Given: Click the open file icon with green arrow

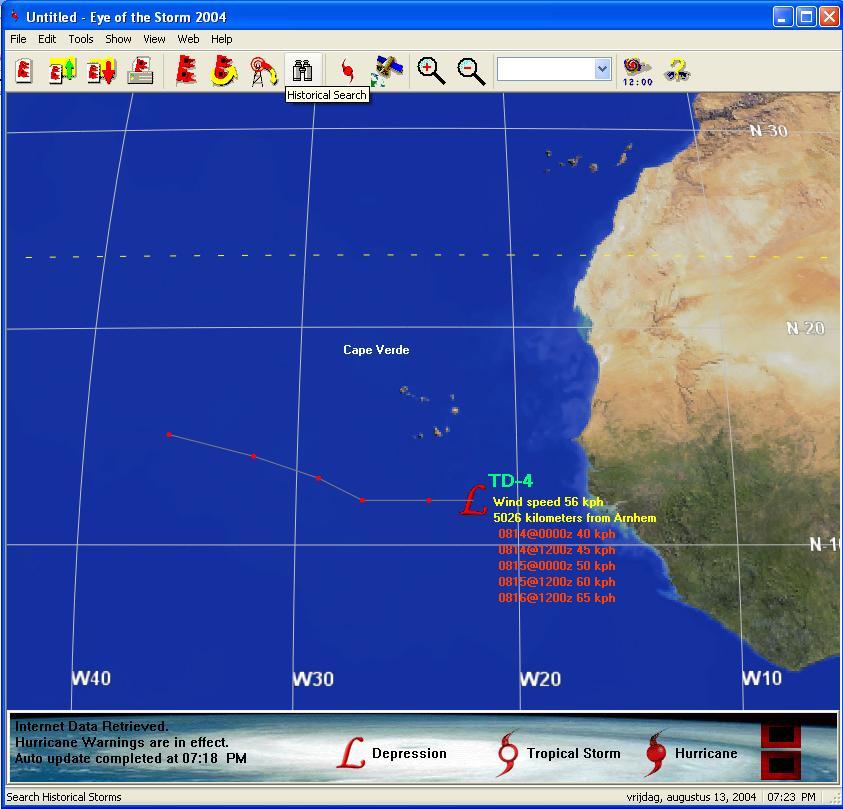Looking at the screenshot, I should click(x=62, y=70).
